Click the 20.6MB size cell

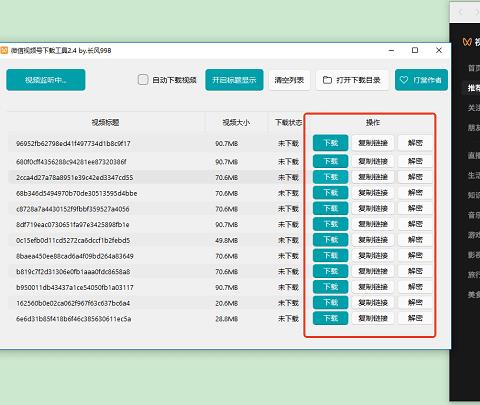pos(227,303)
